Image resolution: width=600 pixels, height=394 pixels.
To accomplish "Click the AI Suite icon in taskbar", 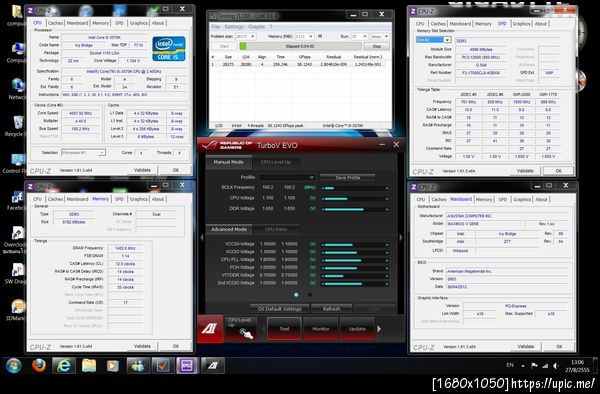I will point(213,366).
